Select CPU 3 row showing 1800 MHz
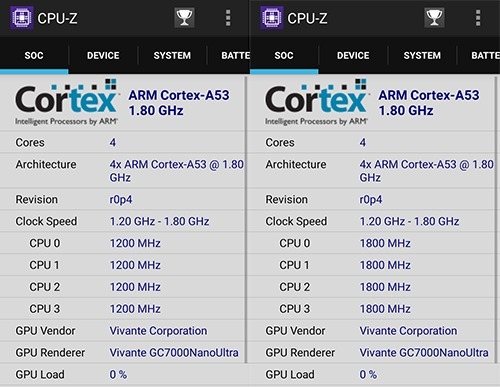The height and width of the screenshot is (387, 500). (x=372, y=309)
